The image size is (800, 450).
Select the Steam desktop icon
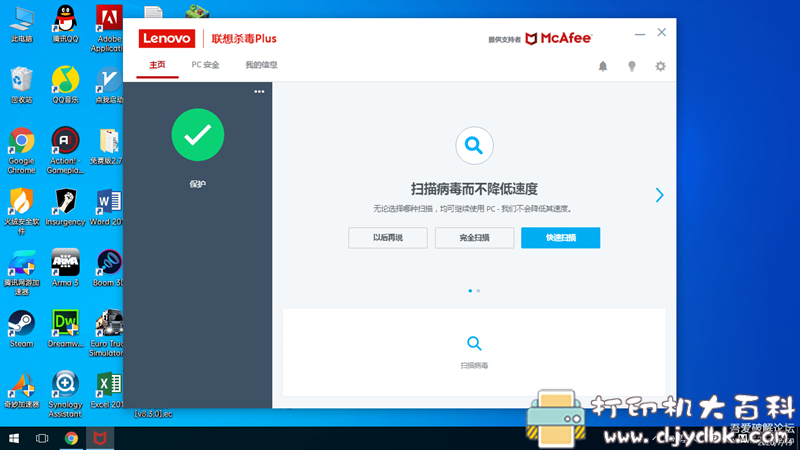click(x=21, y=329)
